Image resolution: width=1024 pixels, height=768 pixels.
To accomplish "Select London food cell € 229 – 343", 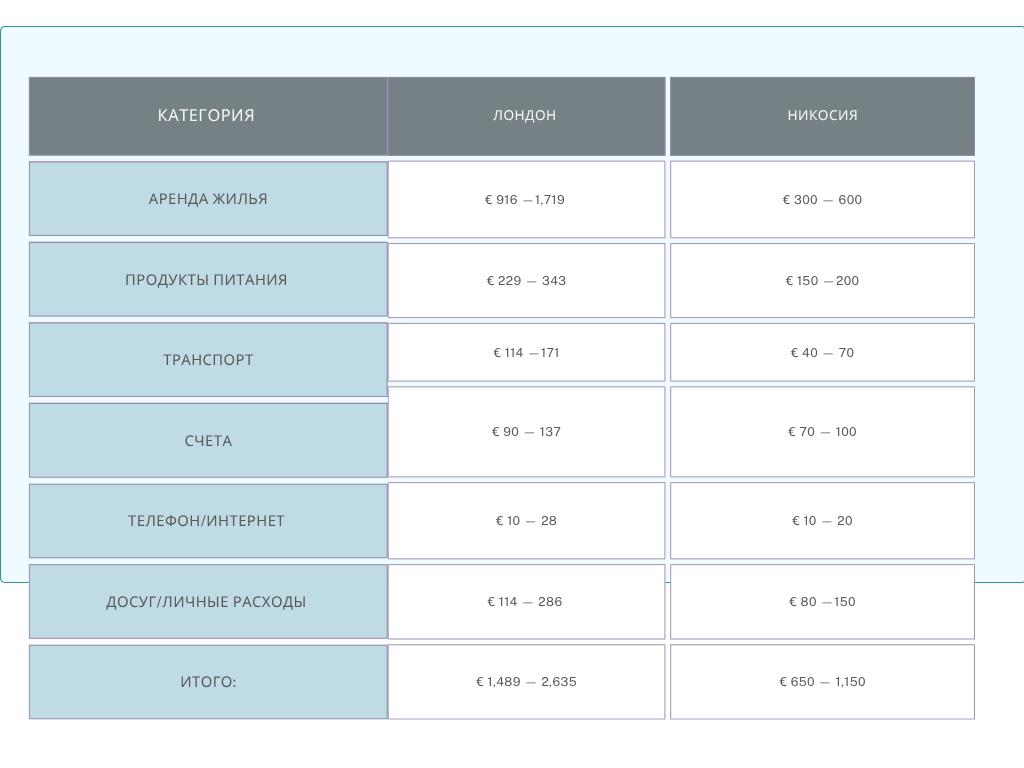I will 525,281.
